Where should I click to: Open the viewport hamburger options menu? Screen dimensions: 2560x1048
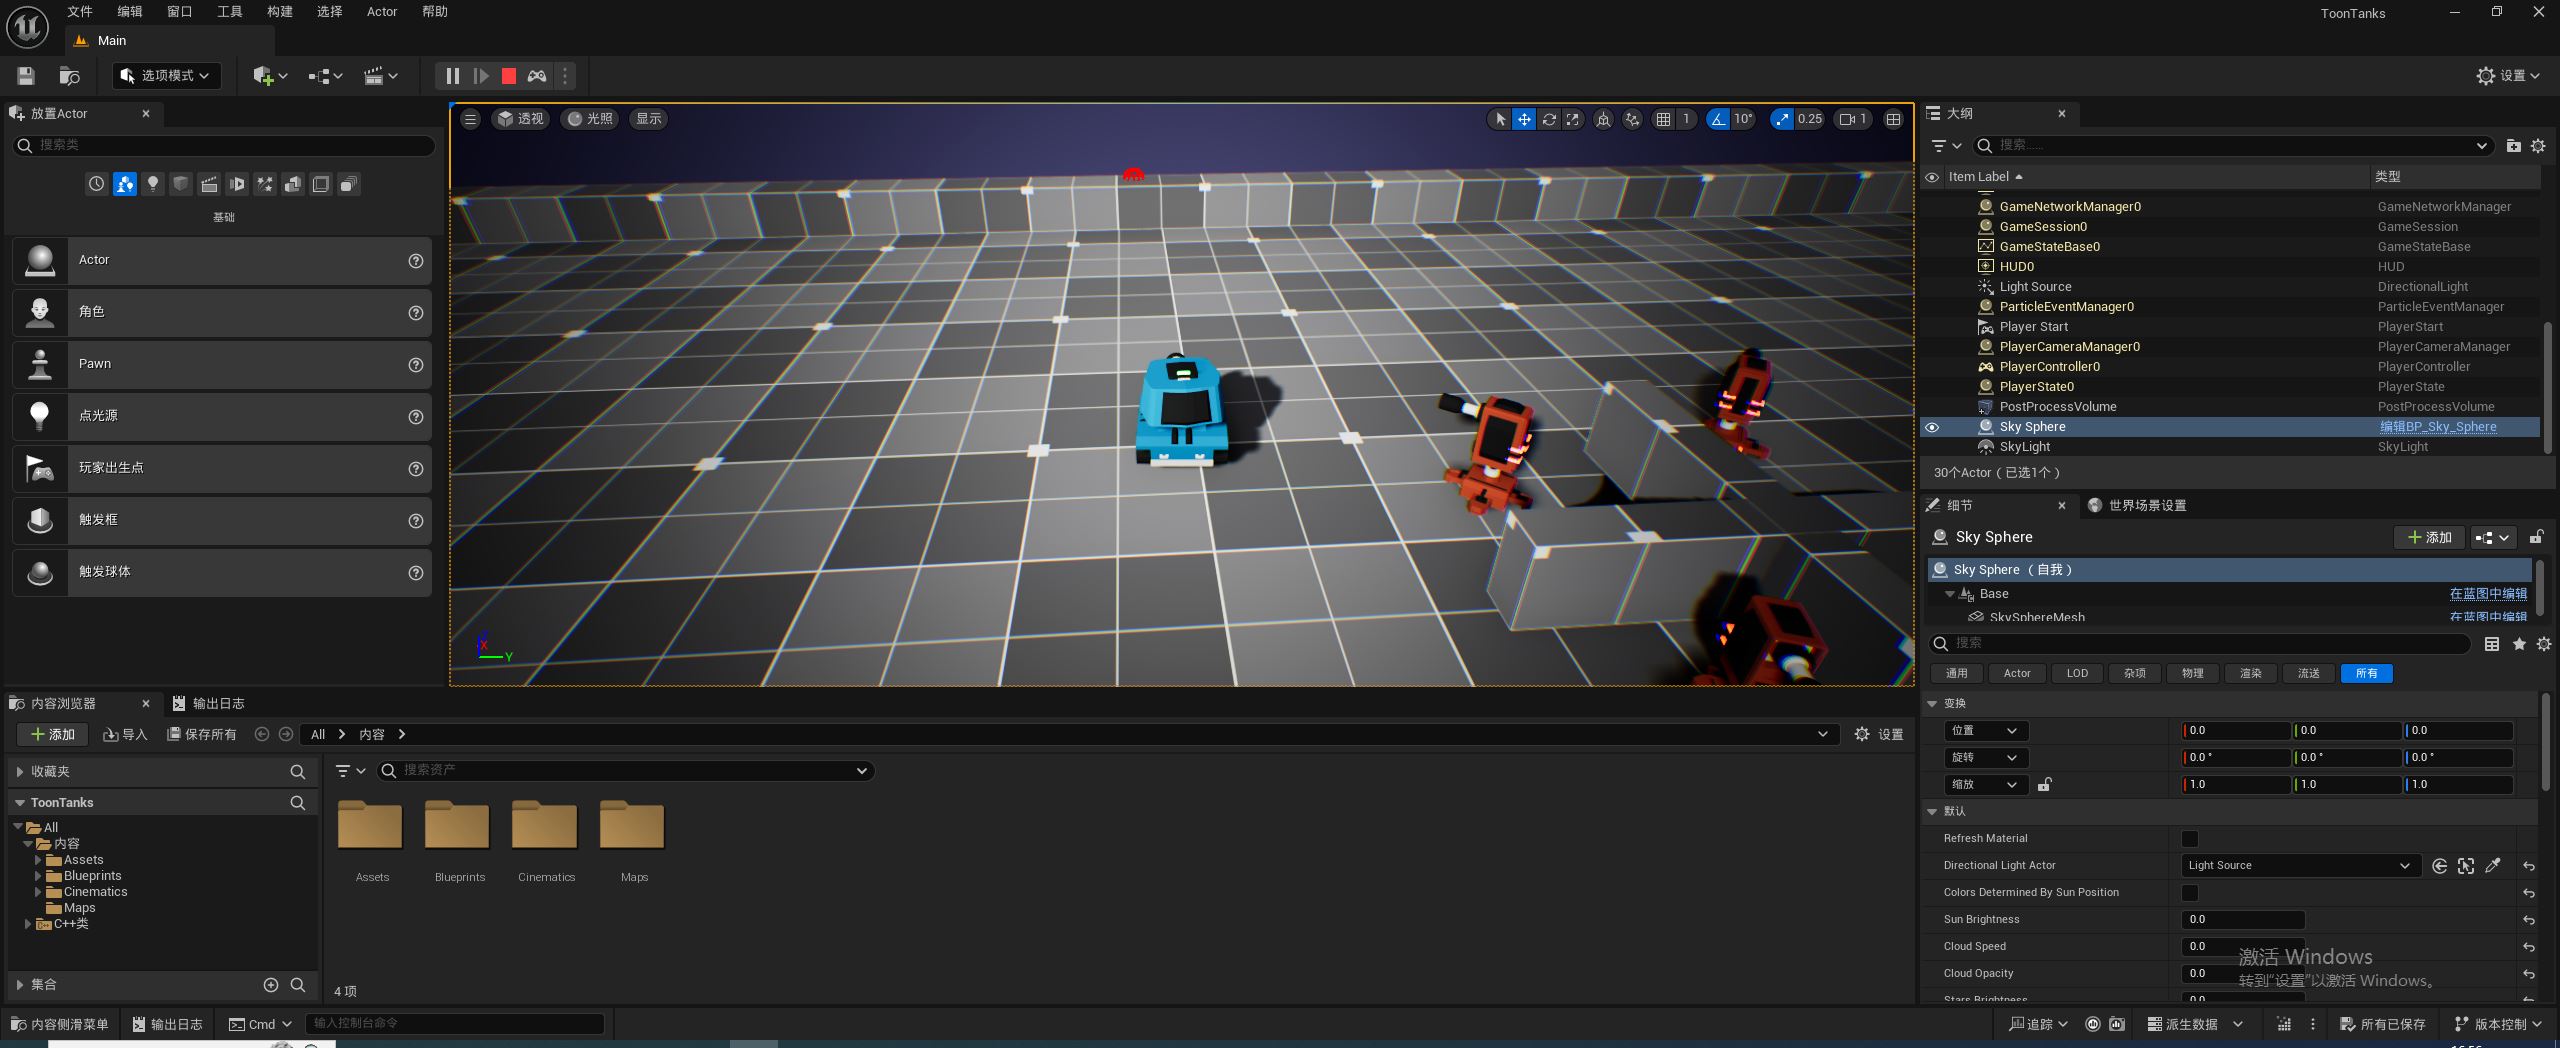pyautogui.click(x=470, y=119)
